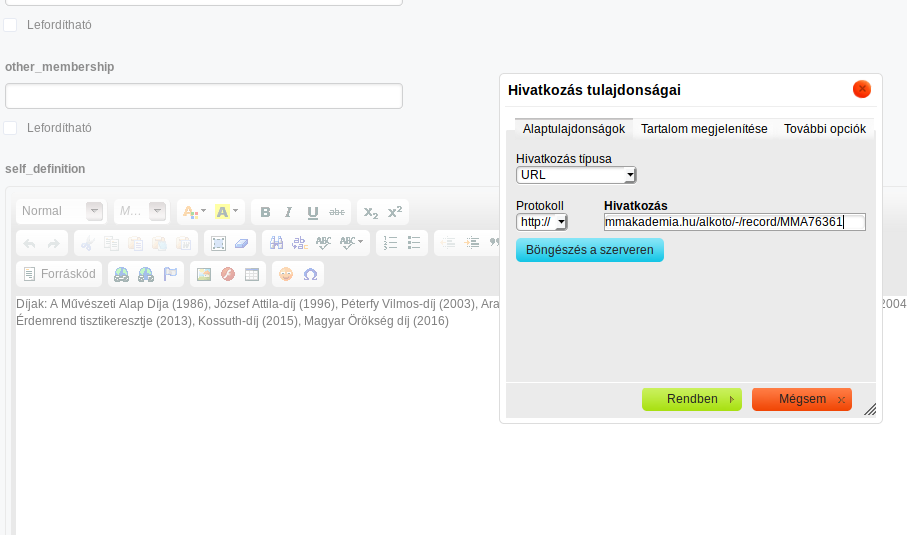This screenshot has height=535, width=907.
Task: Insert an anchor with flag icon
Action: pos(170,275)
